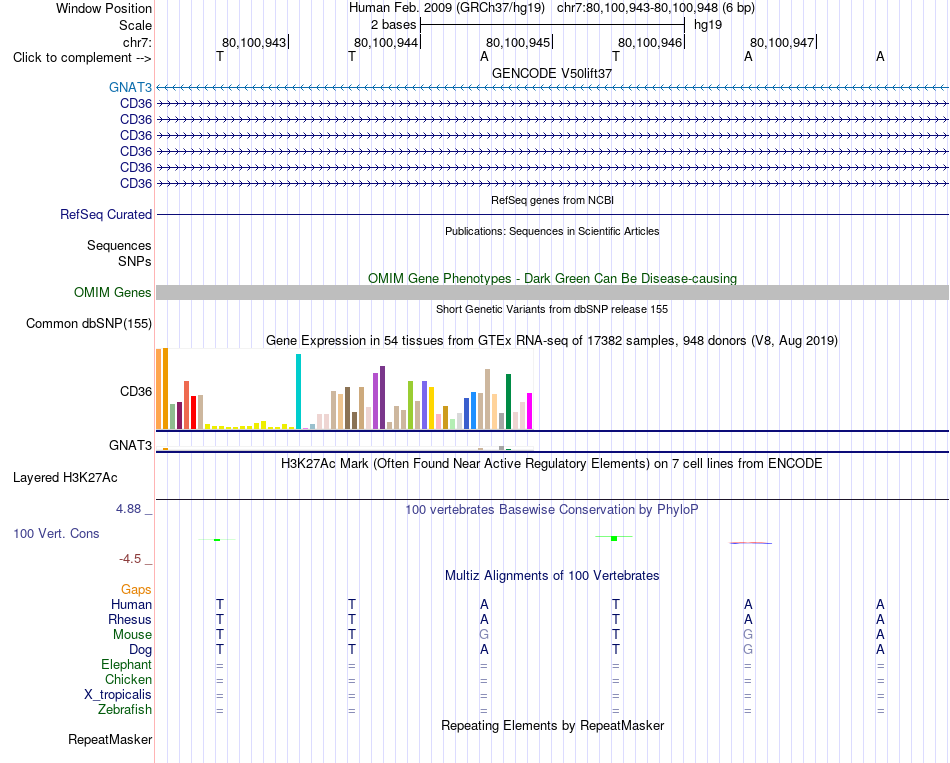The image size is (950, 763).
Task: Click position label 80,100,945 on ruler
Action: [518, 42]
